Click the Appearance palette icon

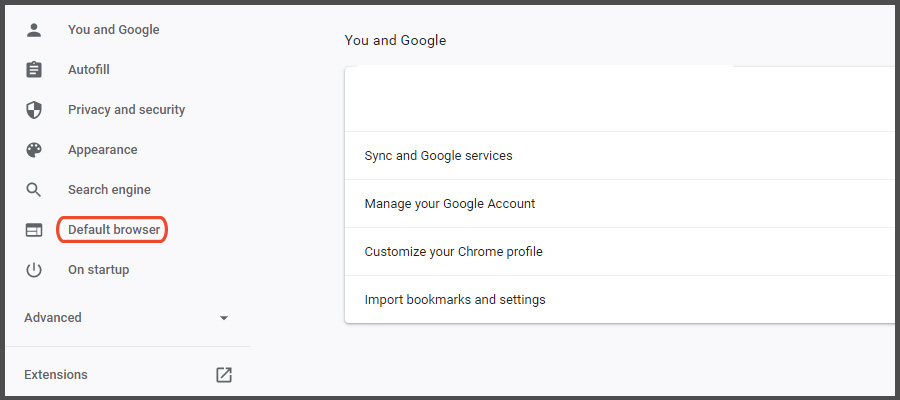point(34,150)
